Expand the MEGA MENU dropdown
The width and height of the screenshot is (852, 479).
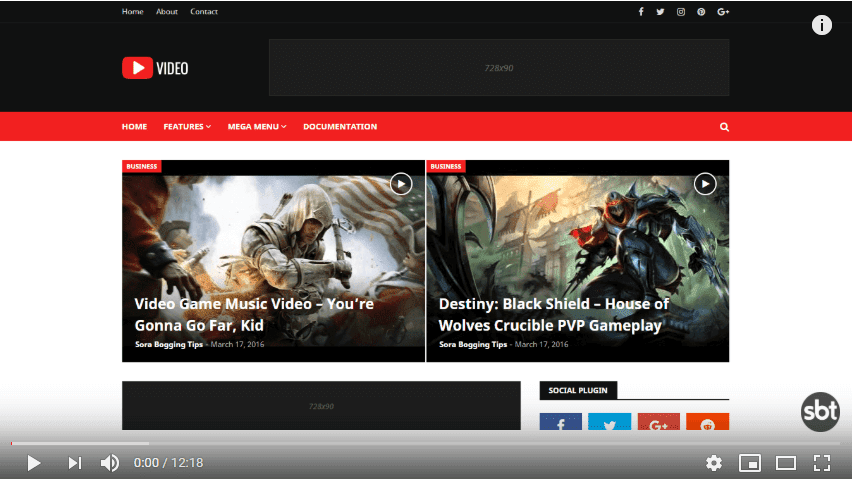[x=256, y=127]
